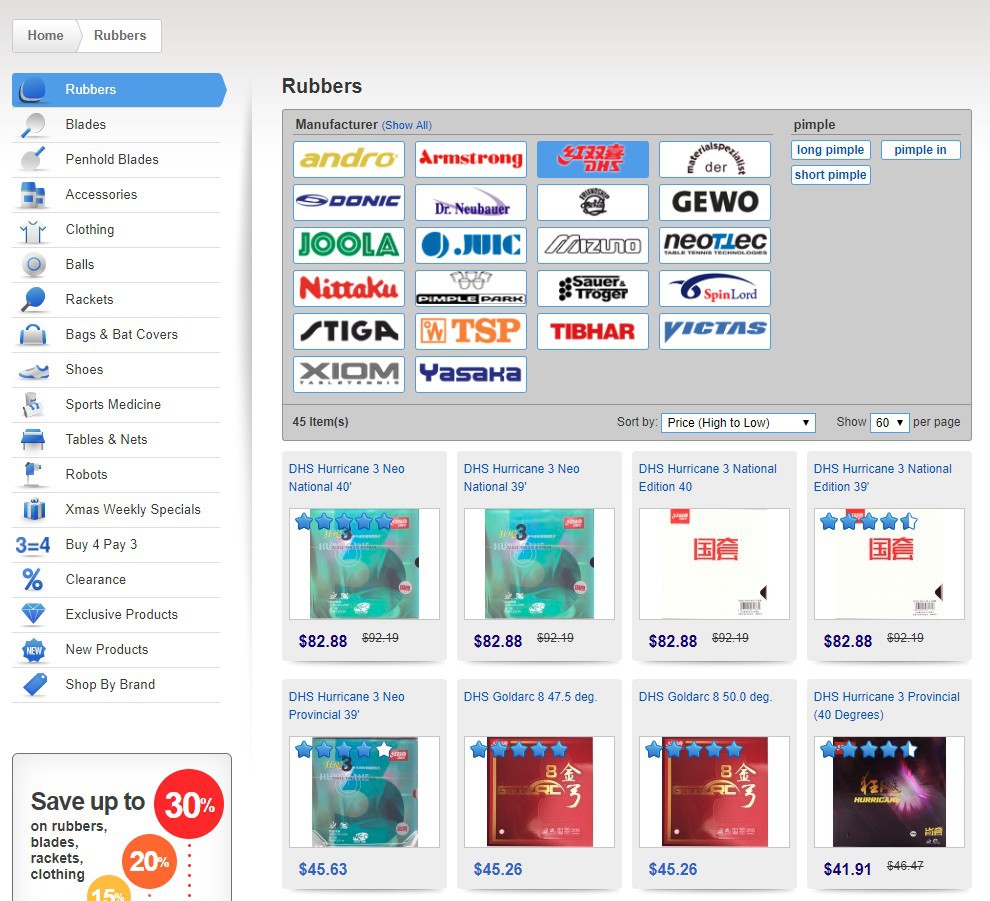Open the Sort by dropdown

pyautogui.click(x=738, y=422)
